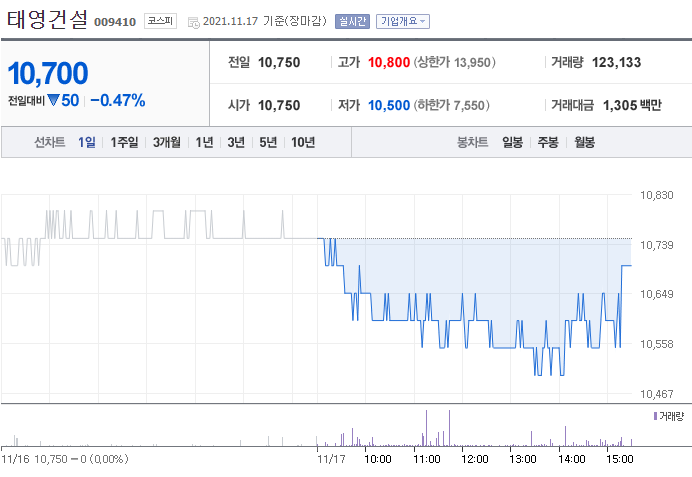Click the 하한가 7,550 text

(451, 105)
